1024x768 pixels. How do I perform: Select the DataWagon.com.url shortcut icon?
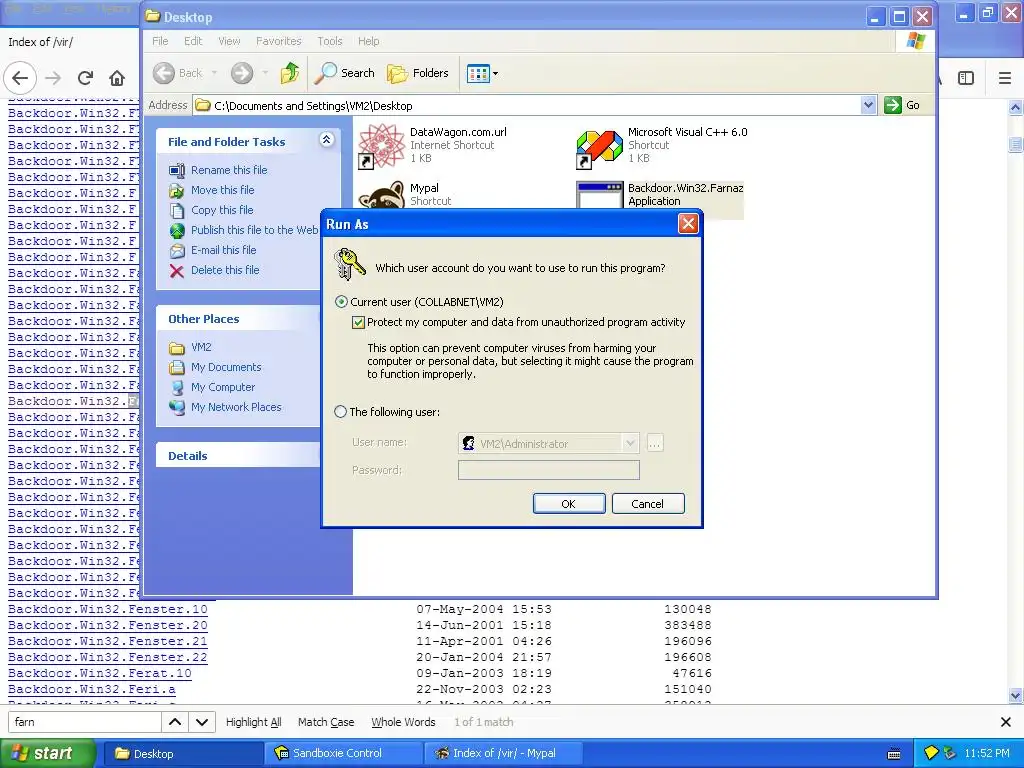381,146
